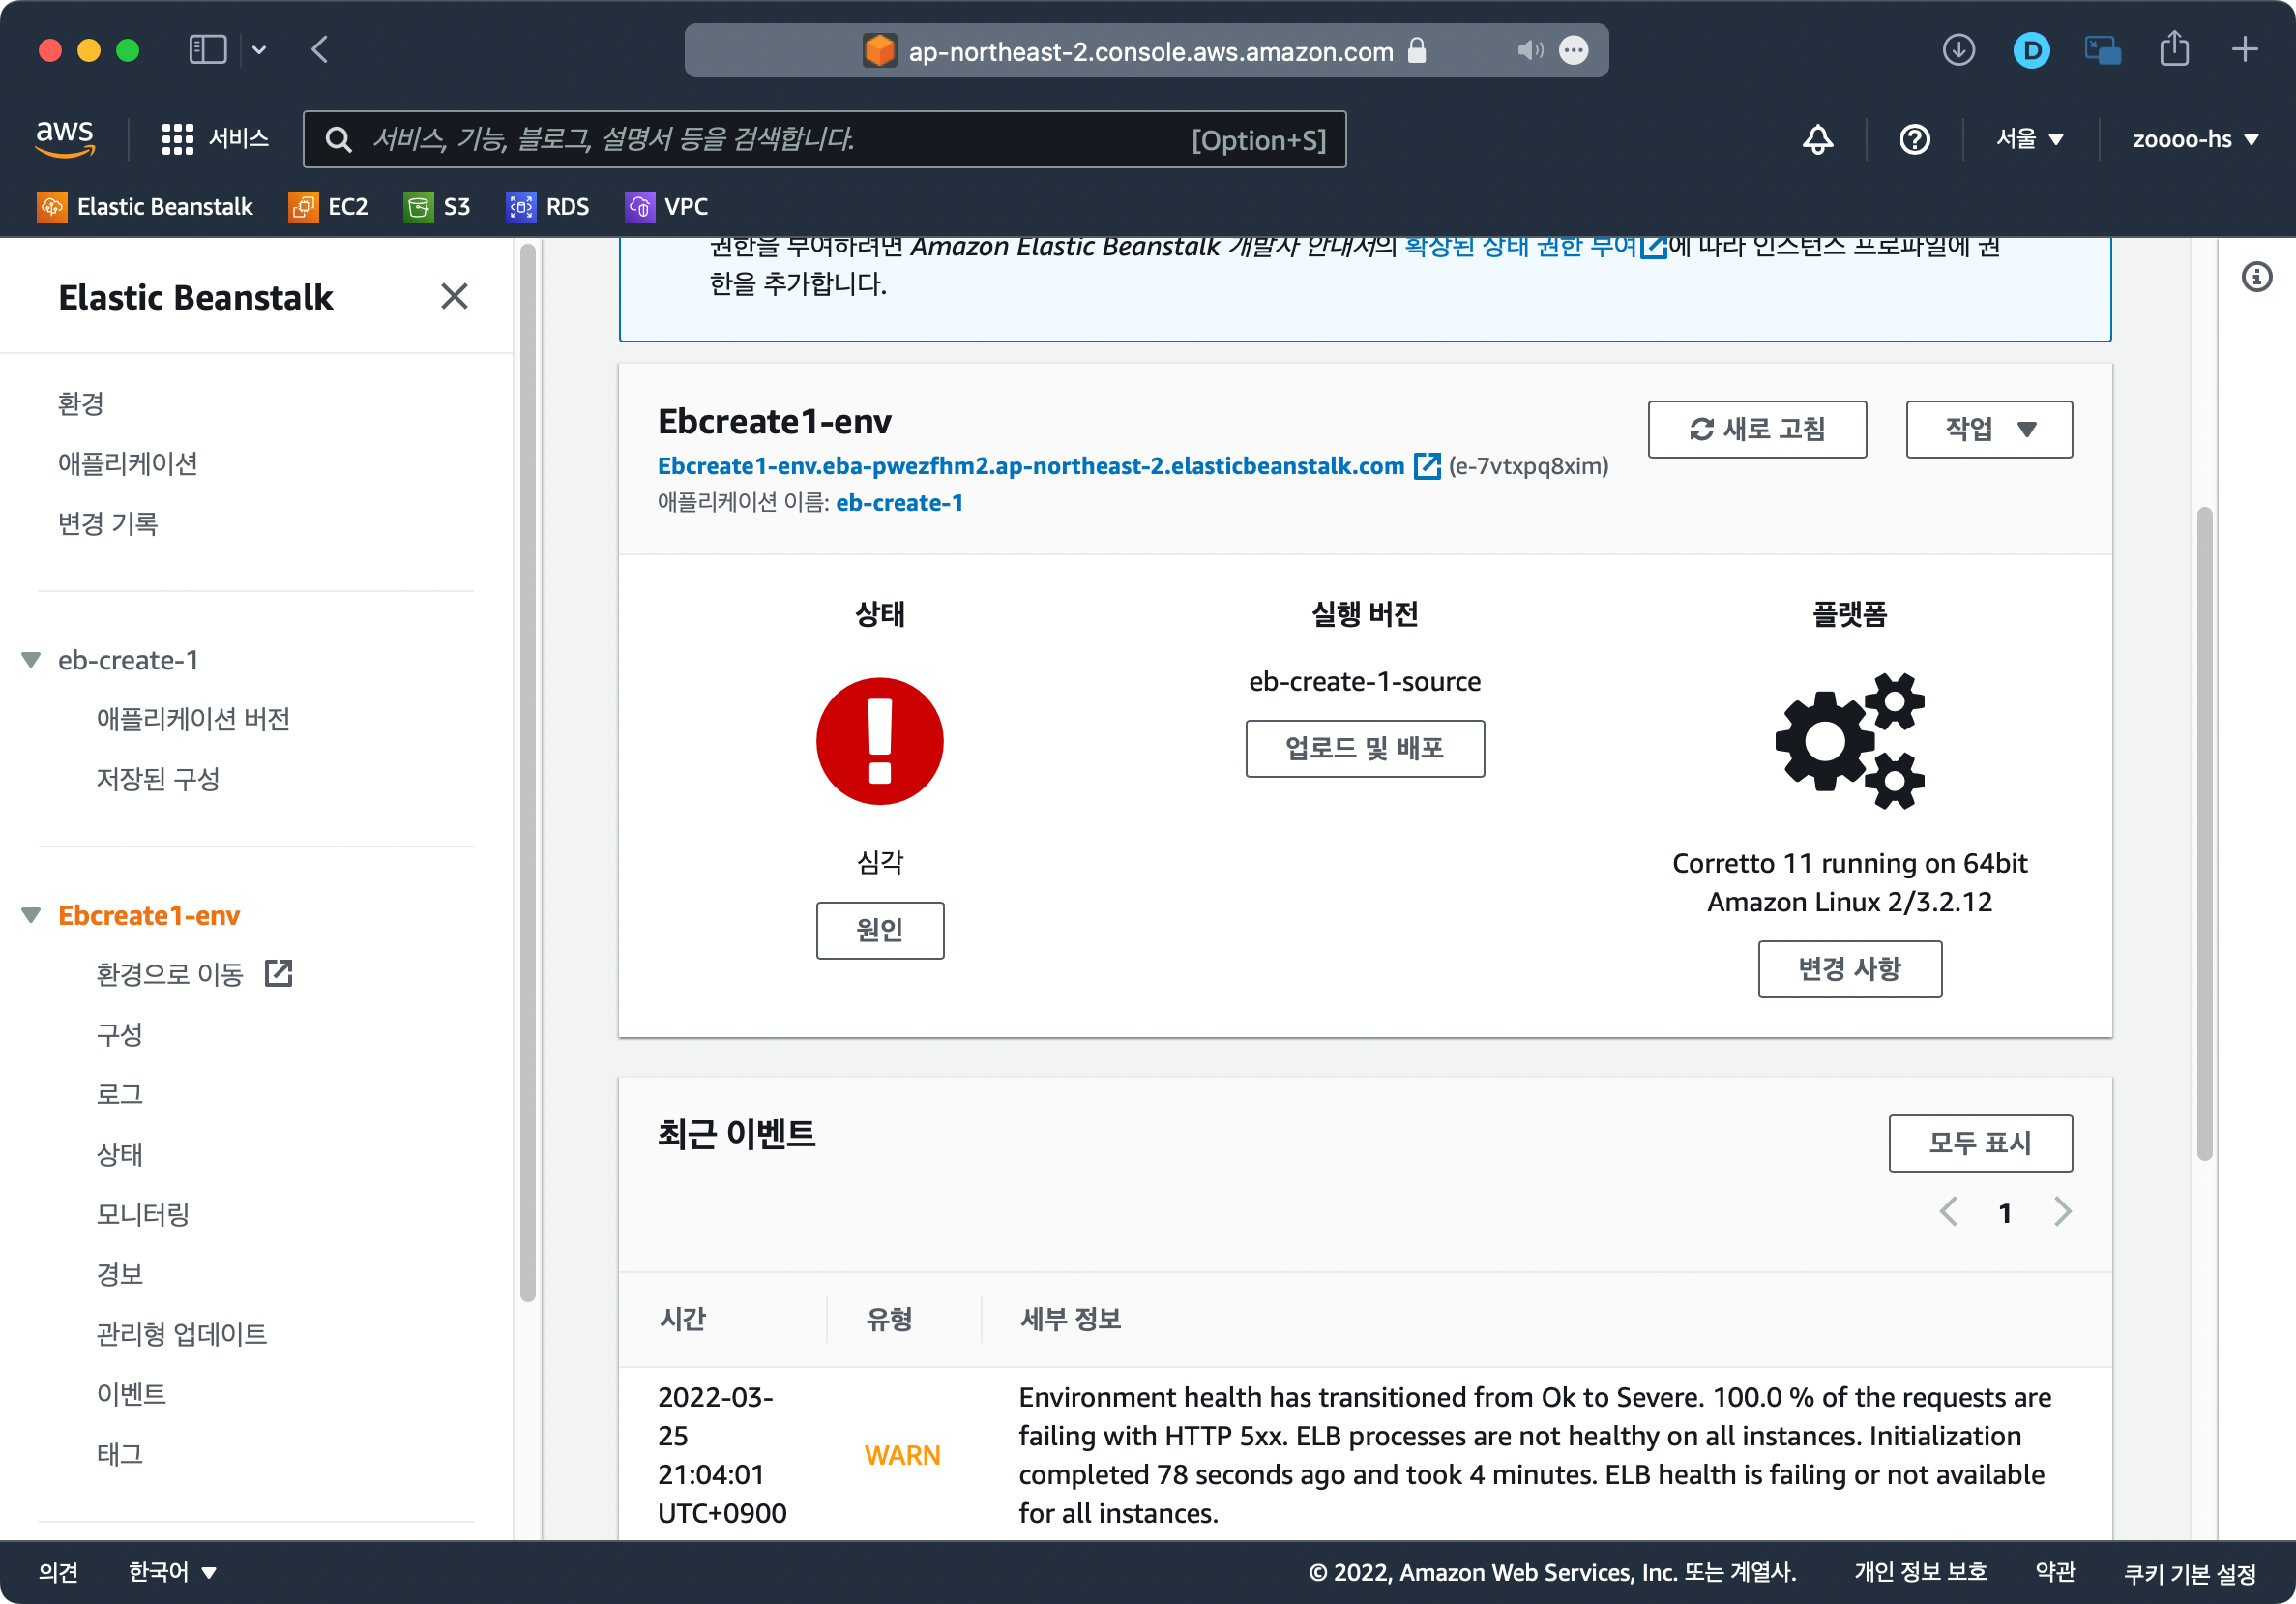Click the search magnifier icon

click(339, 139)
